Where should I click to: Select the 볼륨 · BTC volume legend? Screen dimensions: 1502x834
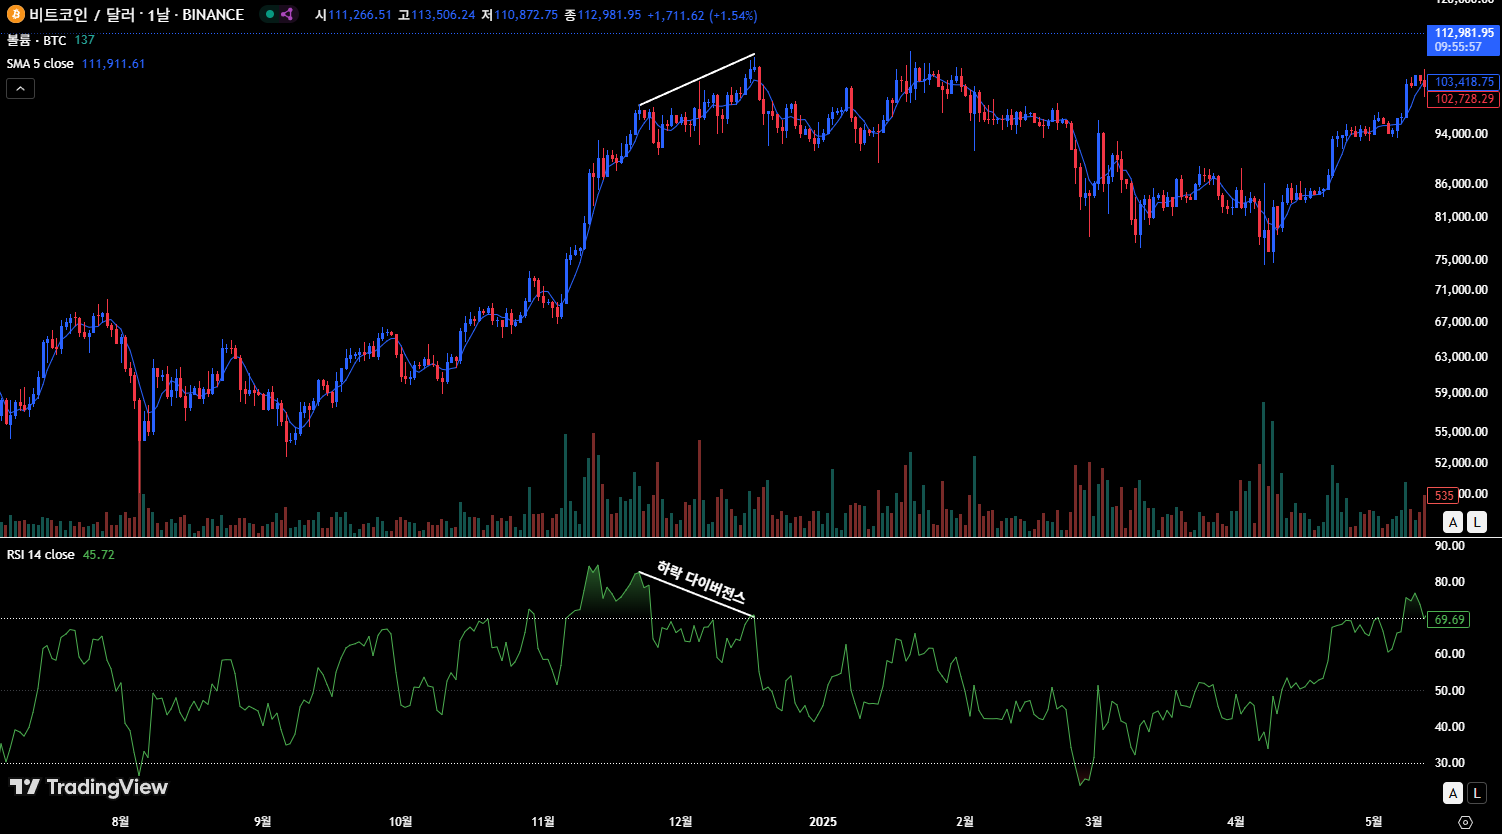[x=36, y=40]
